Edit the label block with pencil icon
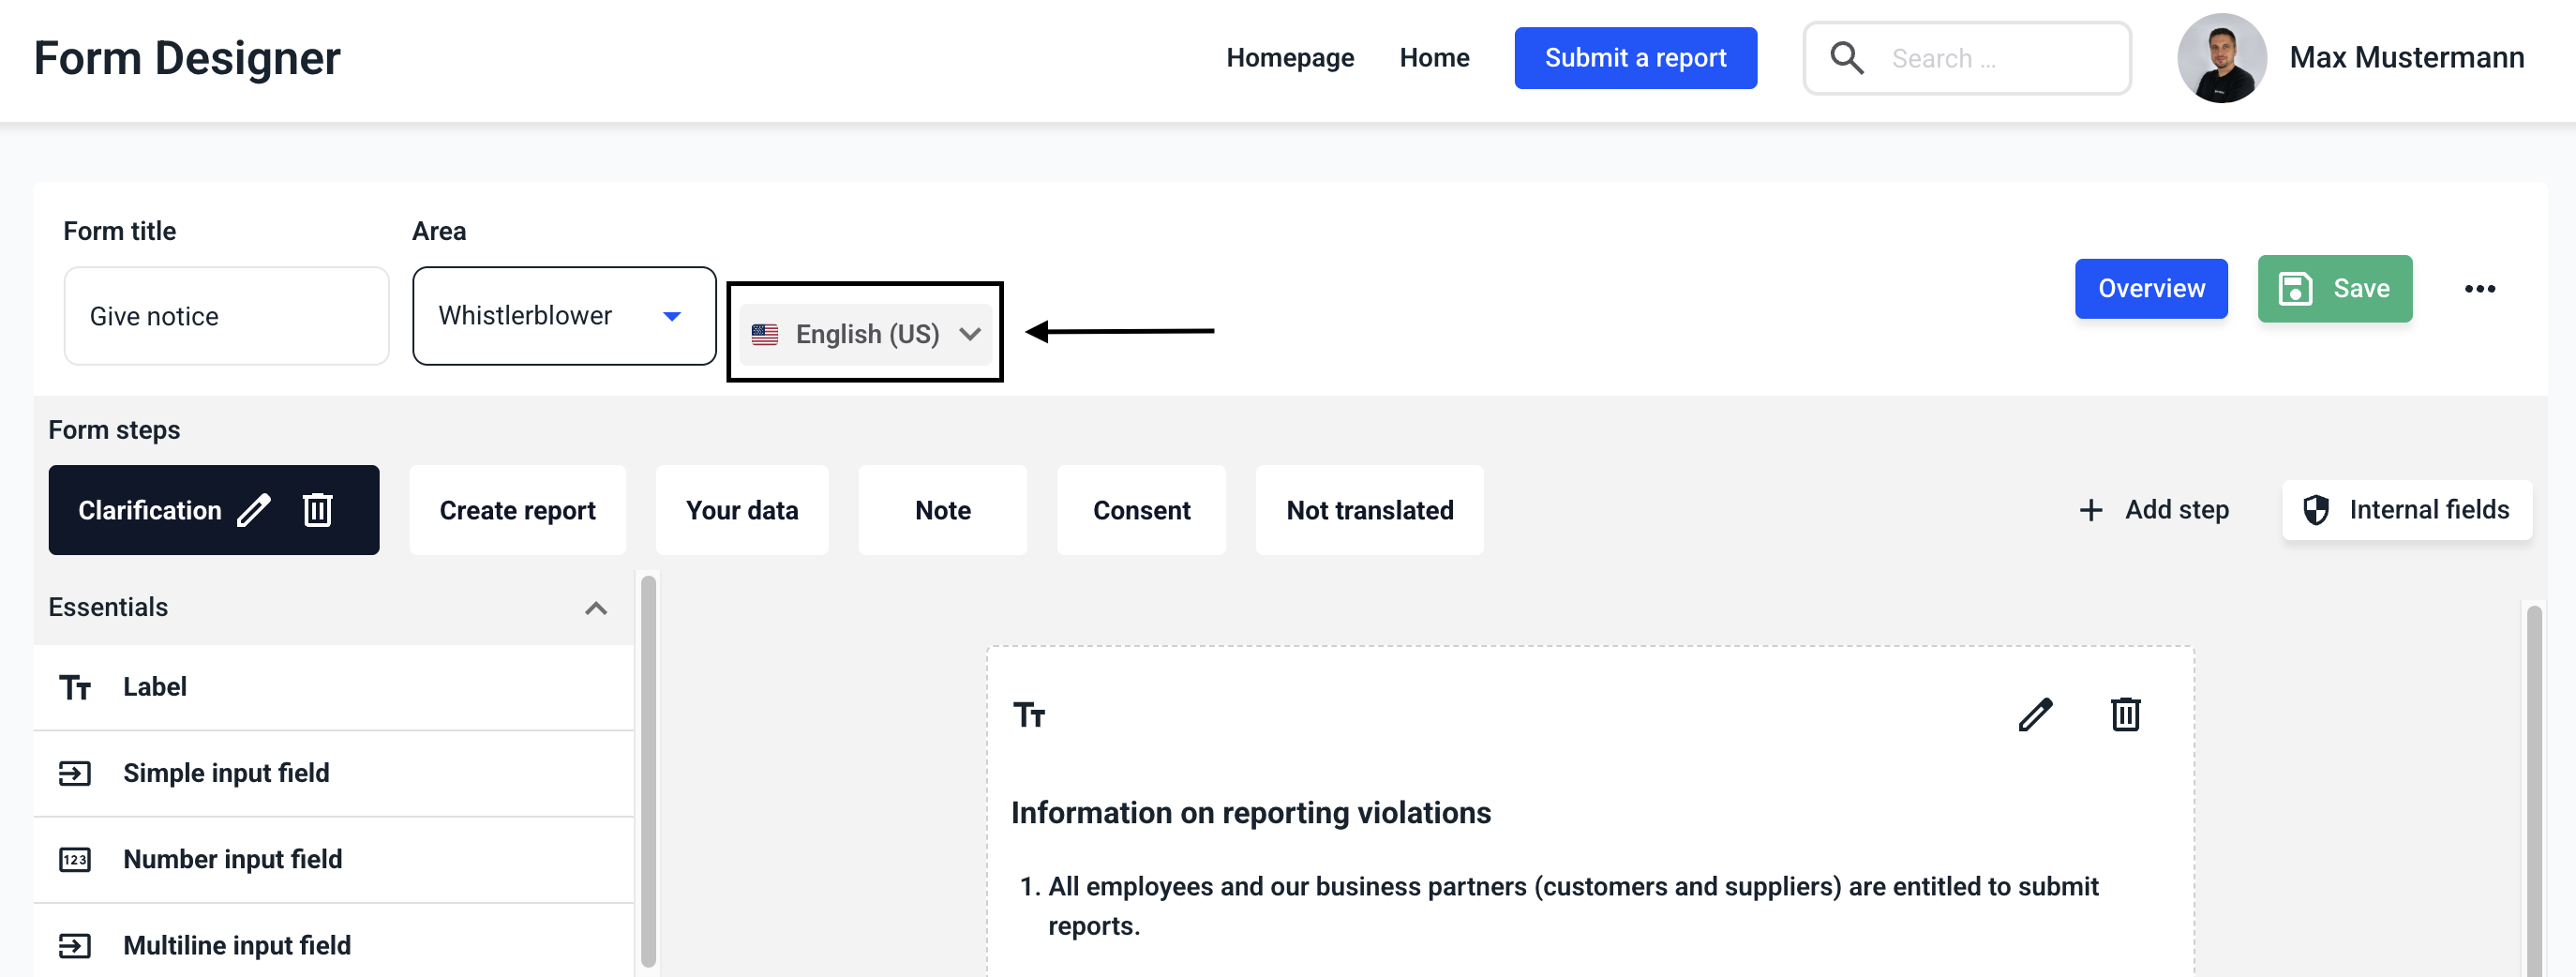 click(2035, 715)
